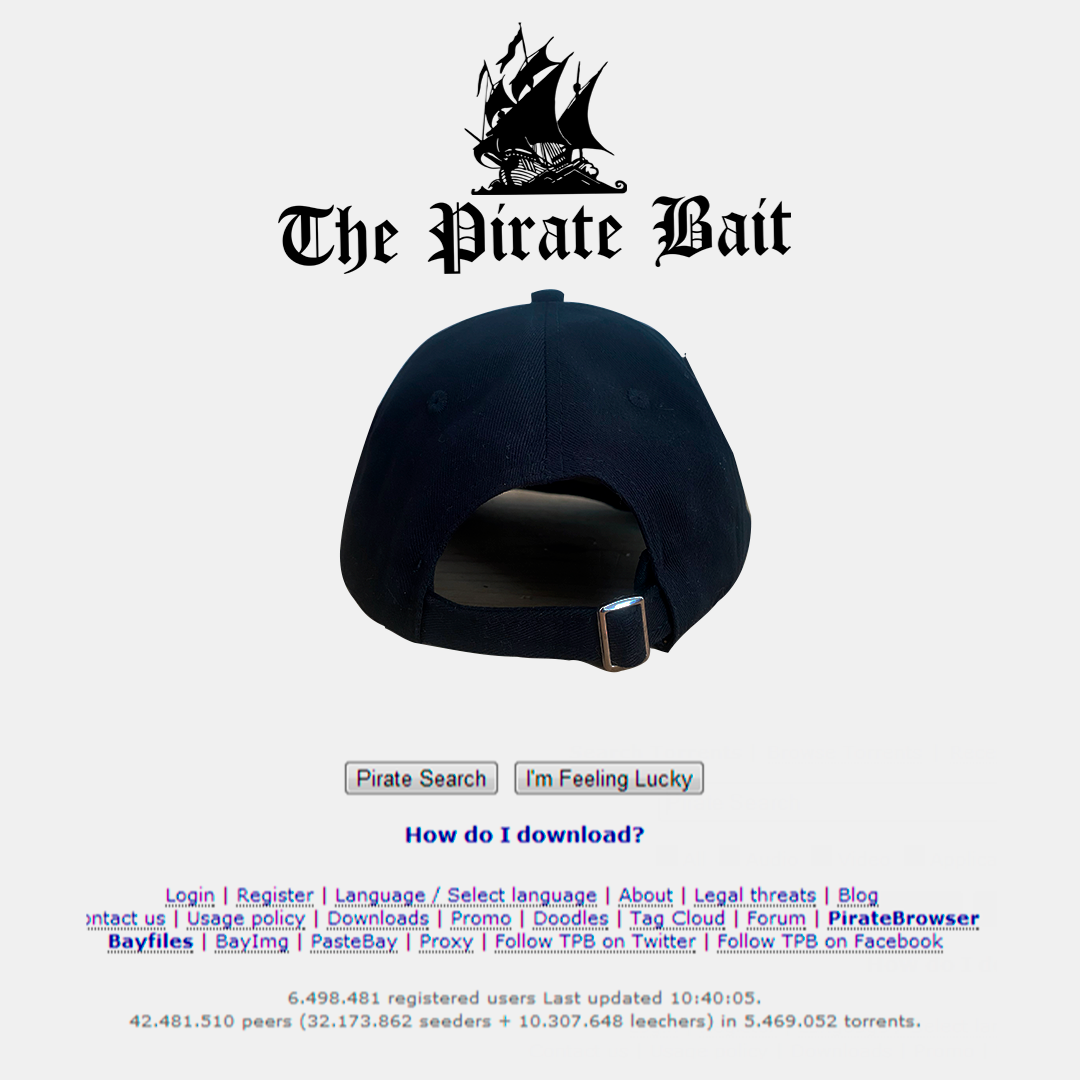Go to the Register link
Viewport: 1080px width, 1080px height.
point(275,895)
